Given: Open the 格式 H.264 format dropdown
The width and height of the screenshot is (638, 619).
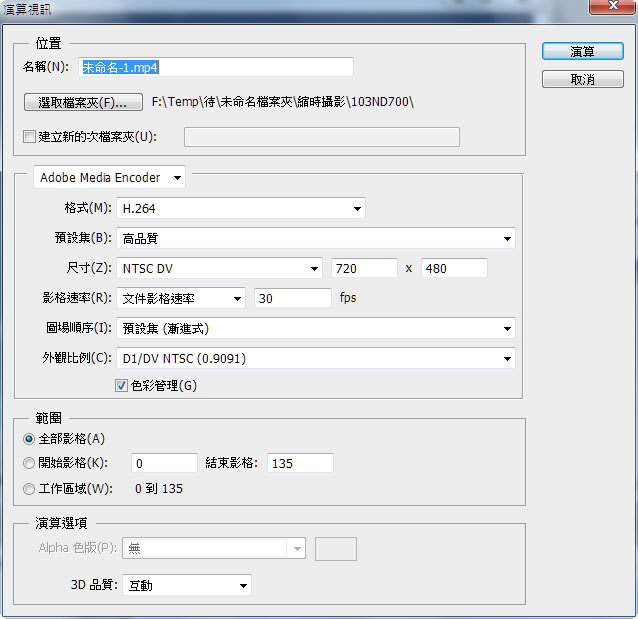Looking at the screenshot, I should tap(241, 208).
